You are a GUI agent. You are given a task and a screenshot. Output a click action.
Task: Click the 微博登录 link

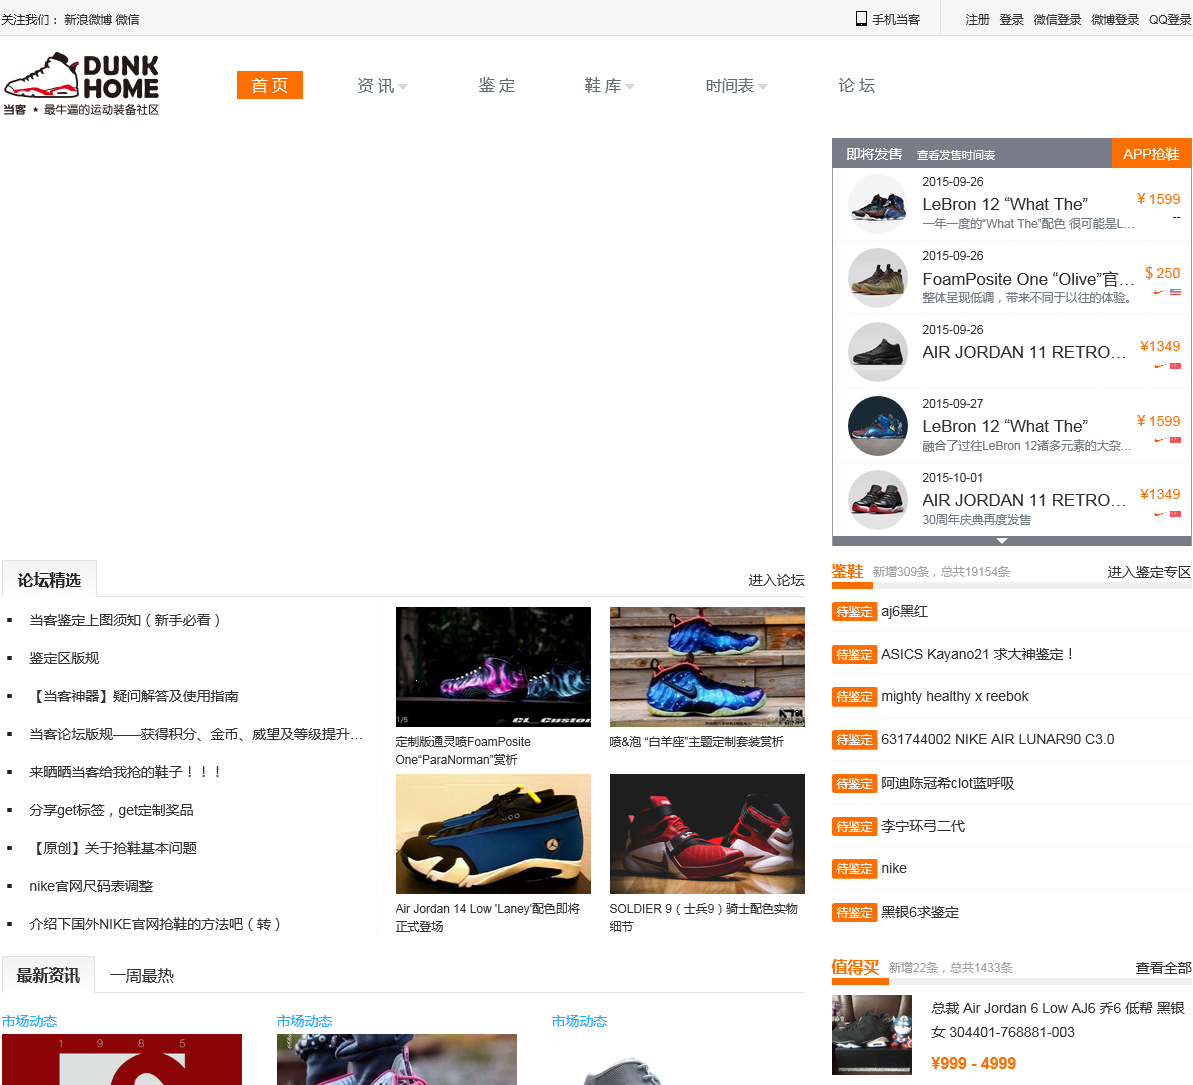pos(1115,20)
